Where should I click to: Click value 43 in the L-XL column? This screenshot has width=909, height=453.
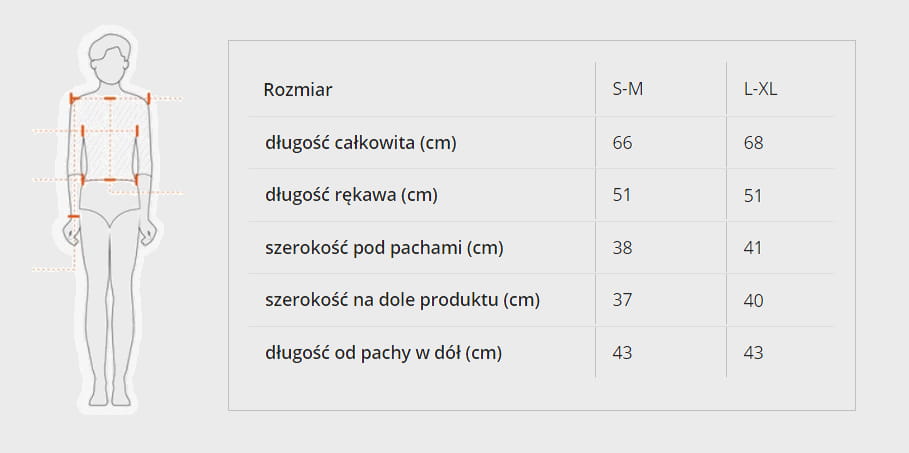pos(753,352)
